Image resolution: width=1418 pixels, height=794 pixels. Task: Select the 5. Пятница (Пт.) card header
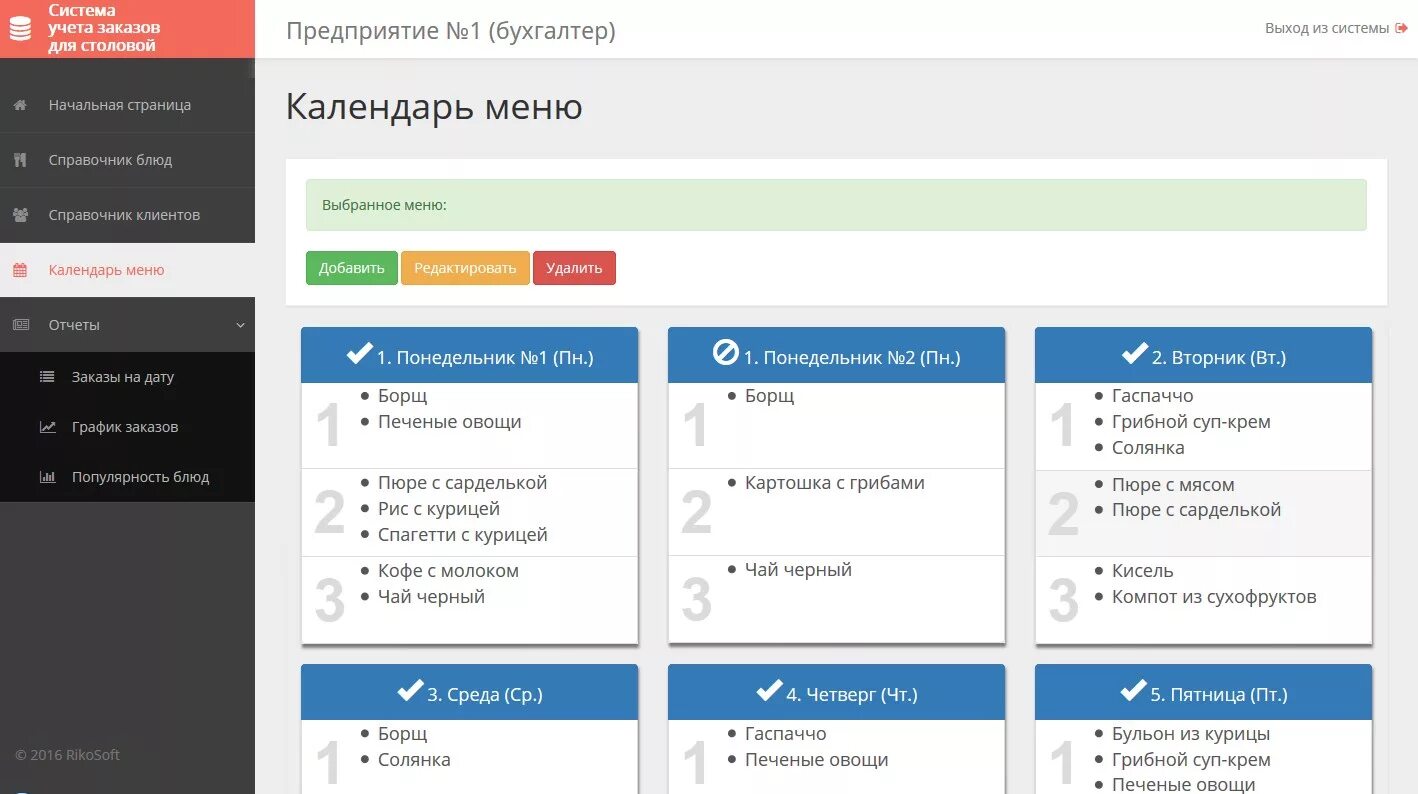[x=1203, y=692]
